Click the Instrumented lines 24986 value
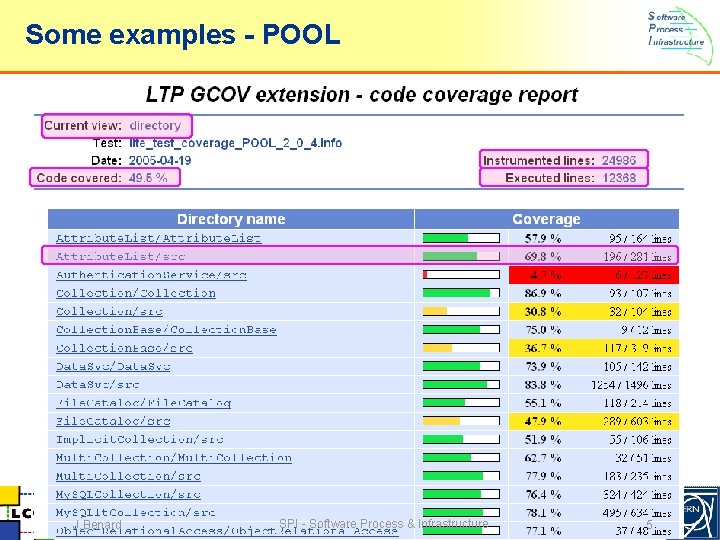Image resolution: width=720 pixels, height=540 pixels. [x=619, y=160]
